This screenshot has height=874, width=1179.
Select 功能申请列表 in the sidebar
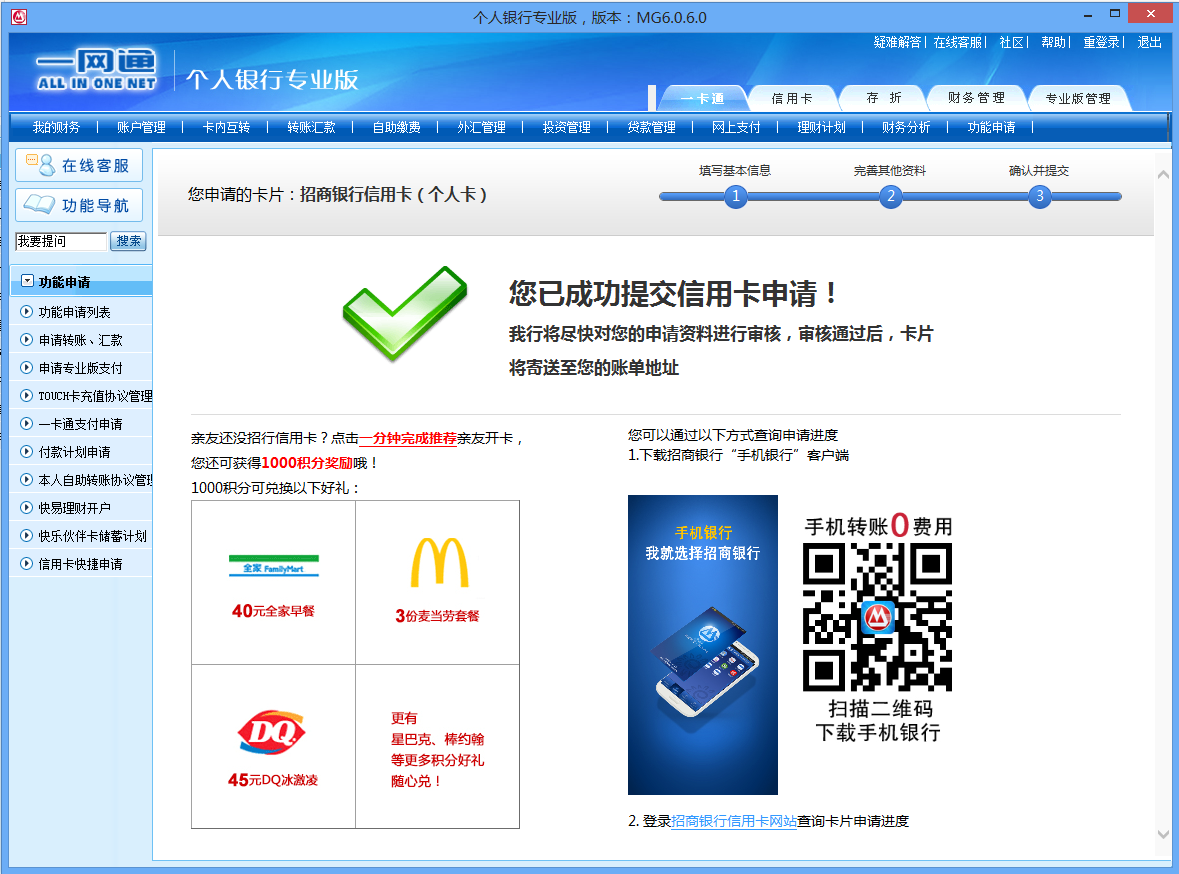pyautogui.click(x=74, y=311)
